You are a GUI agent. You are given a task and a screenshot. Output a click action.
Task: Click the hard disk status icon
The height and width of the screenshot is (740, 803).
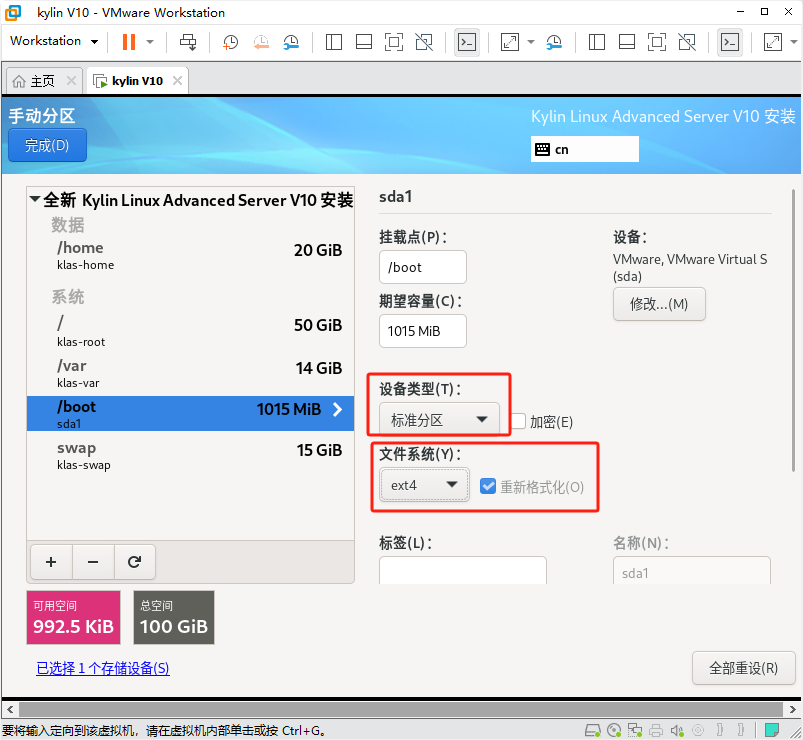(x=593, y=730)
